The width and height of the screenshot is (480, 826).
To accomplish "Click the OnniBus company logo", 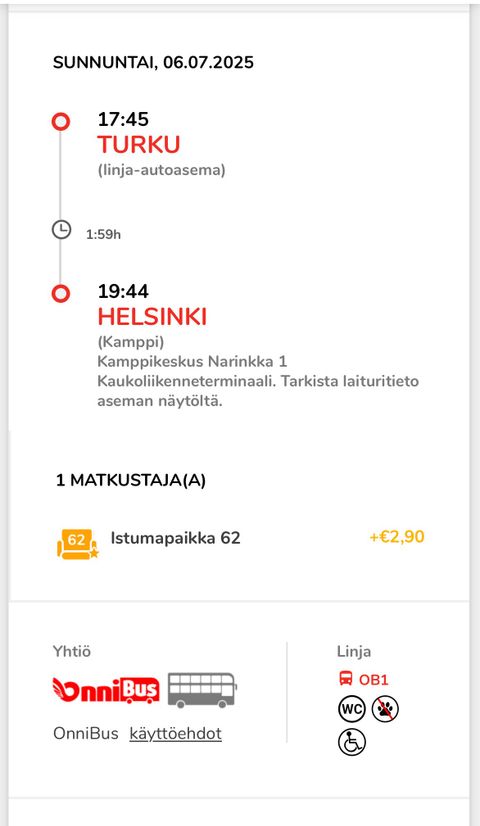I will pyautogui.click(x=106, y=691).
